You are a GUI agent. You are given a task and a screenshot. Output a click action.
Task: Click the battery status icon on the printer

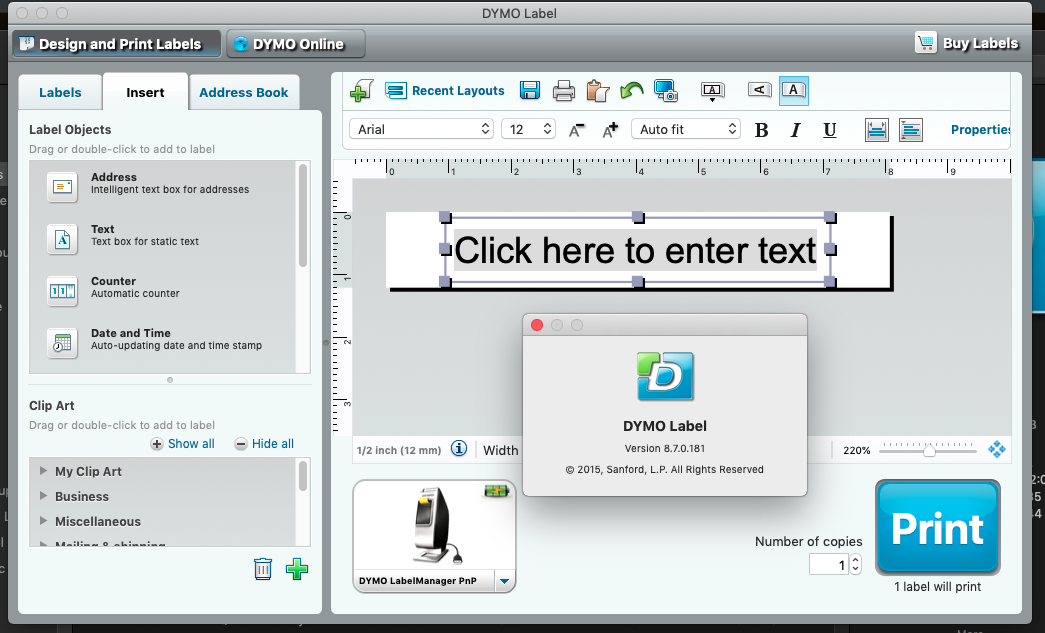click(497, 492)
